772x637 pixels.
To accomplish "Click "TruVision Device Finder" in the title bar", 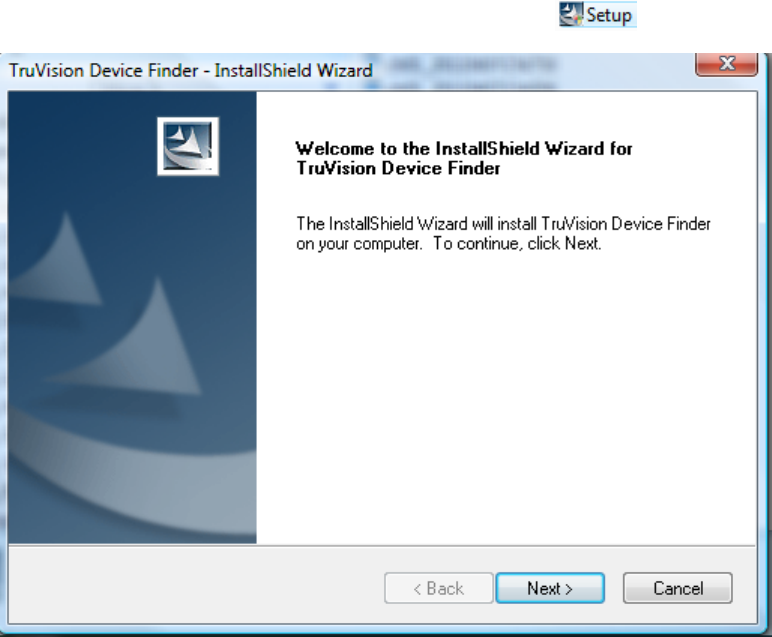I will click(x=103, y=70).
